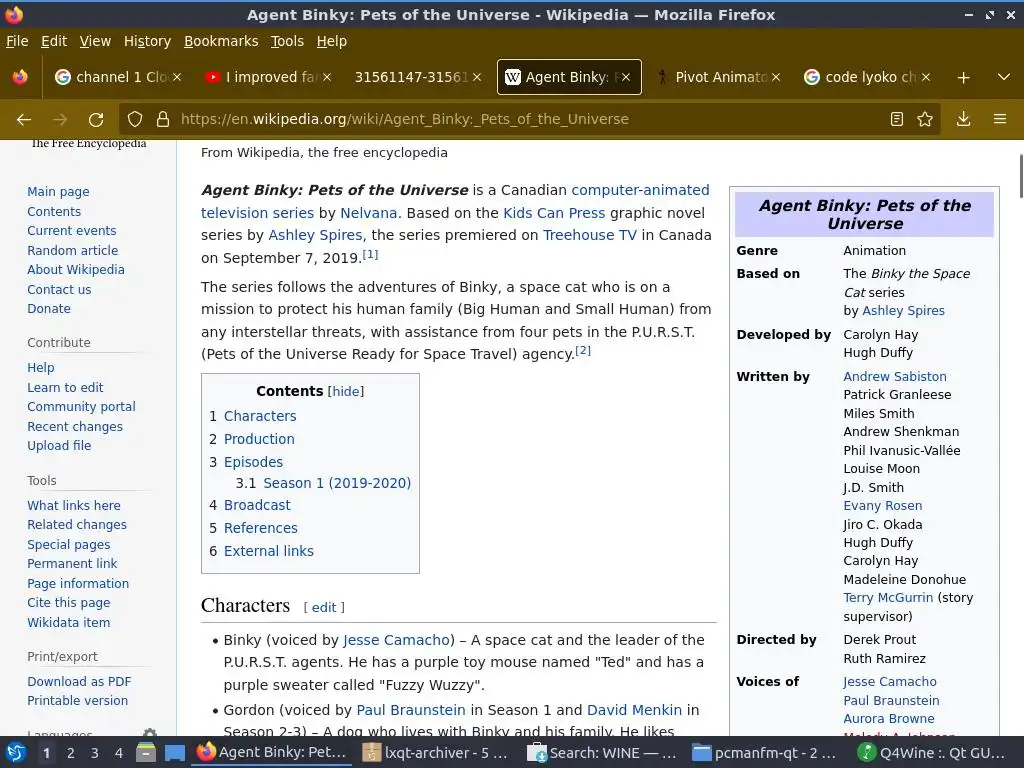Close the Pivot Animator tab
The image size is (1024, 768).
click(776, 77)
